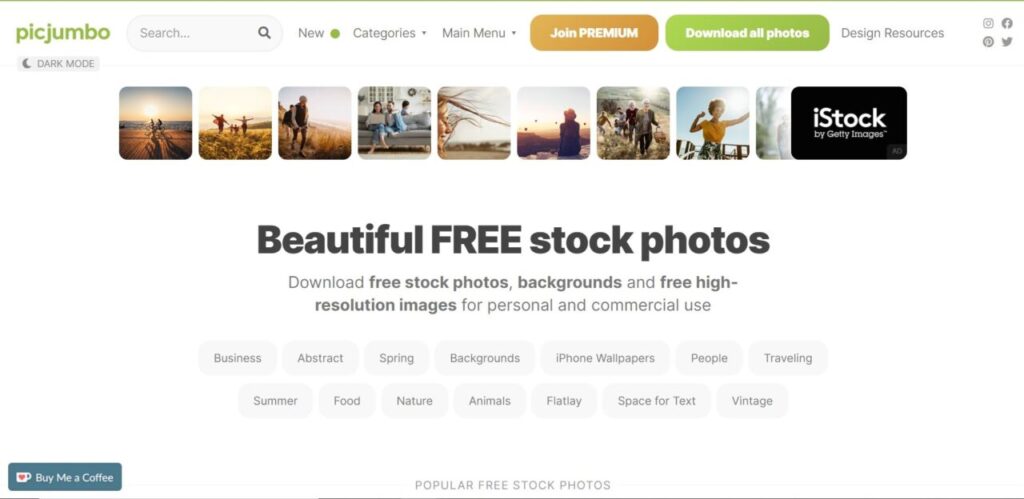Viewport: 1024px width, 499px height.
Task: Open the Twitter social icon
Action: tap(1007, 42)
